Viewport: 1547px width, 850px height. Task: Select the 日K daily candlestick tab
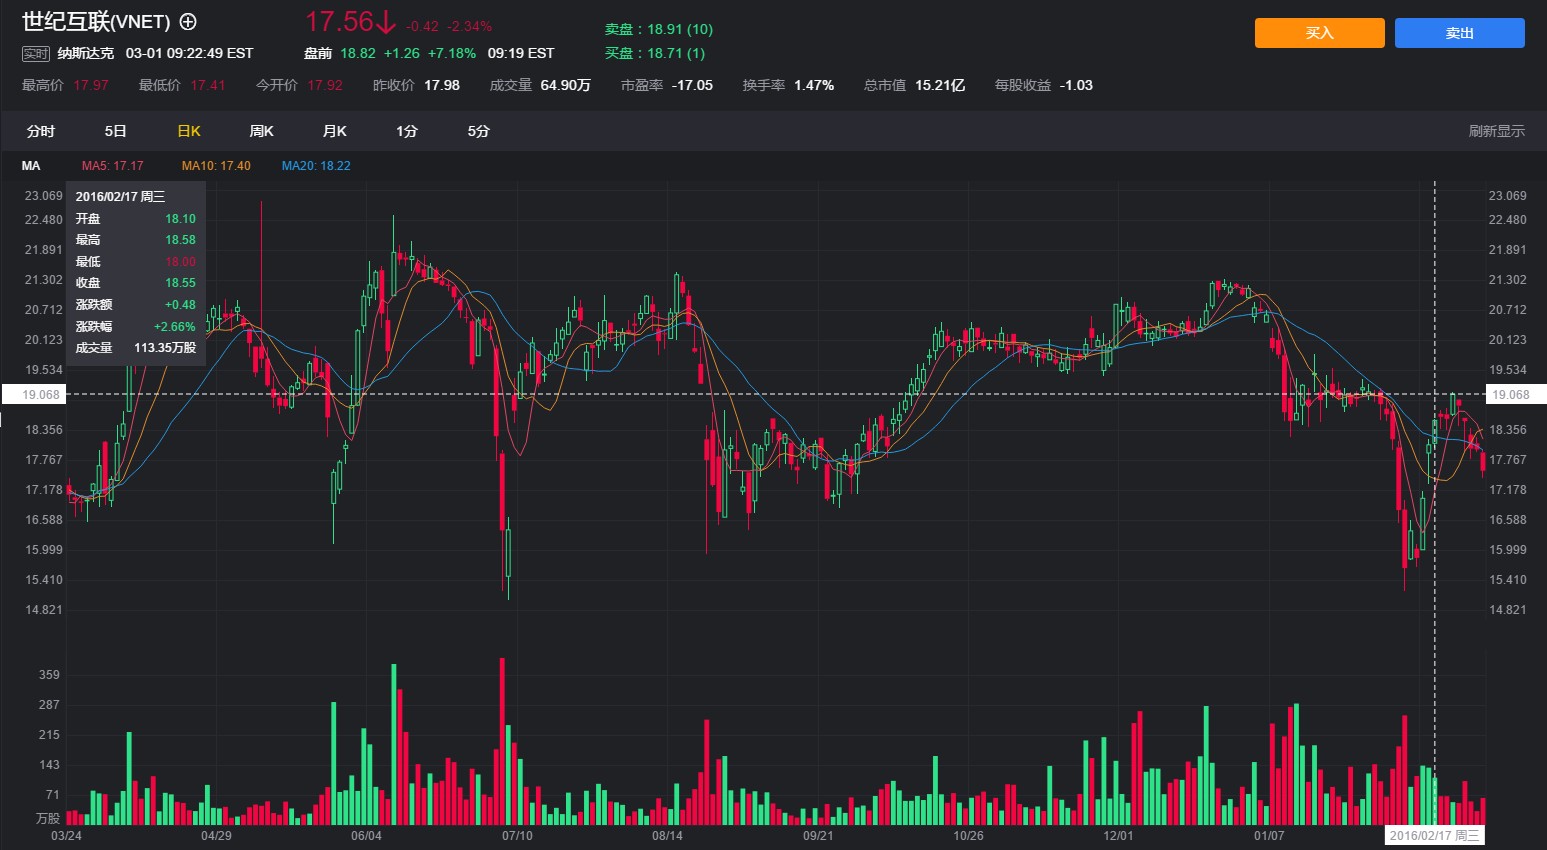189,131
